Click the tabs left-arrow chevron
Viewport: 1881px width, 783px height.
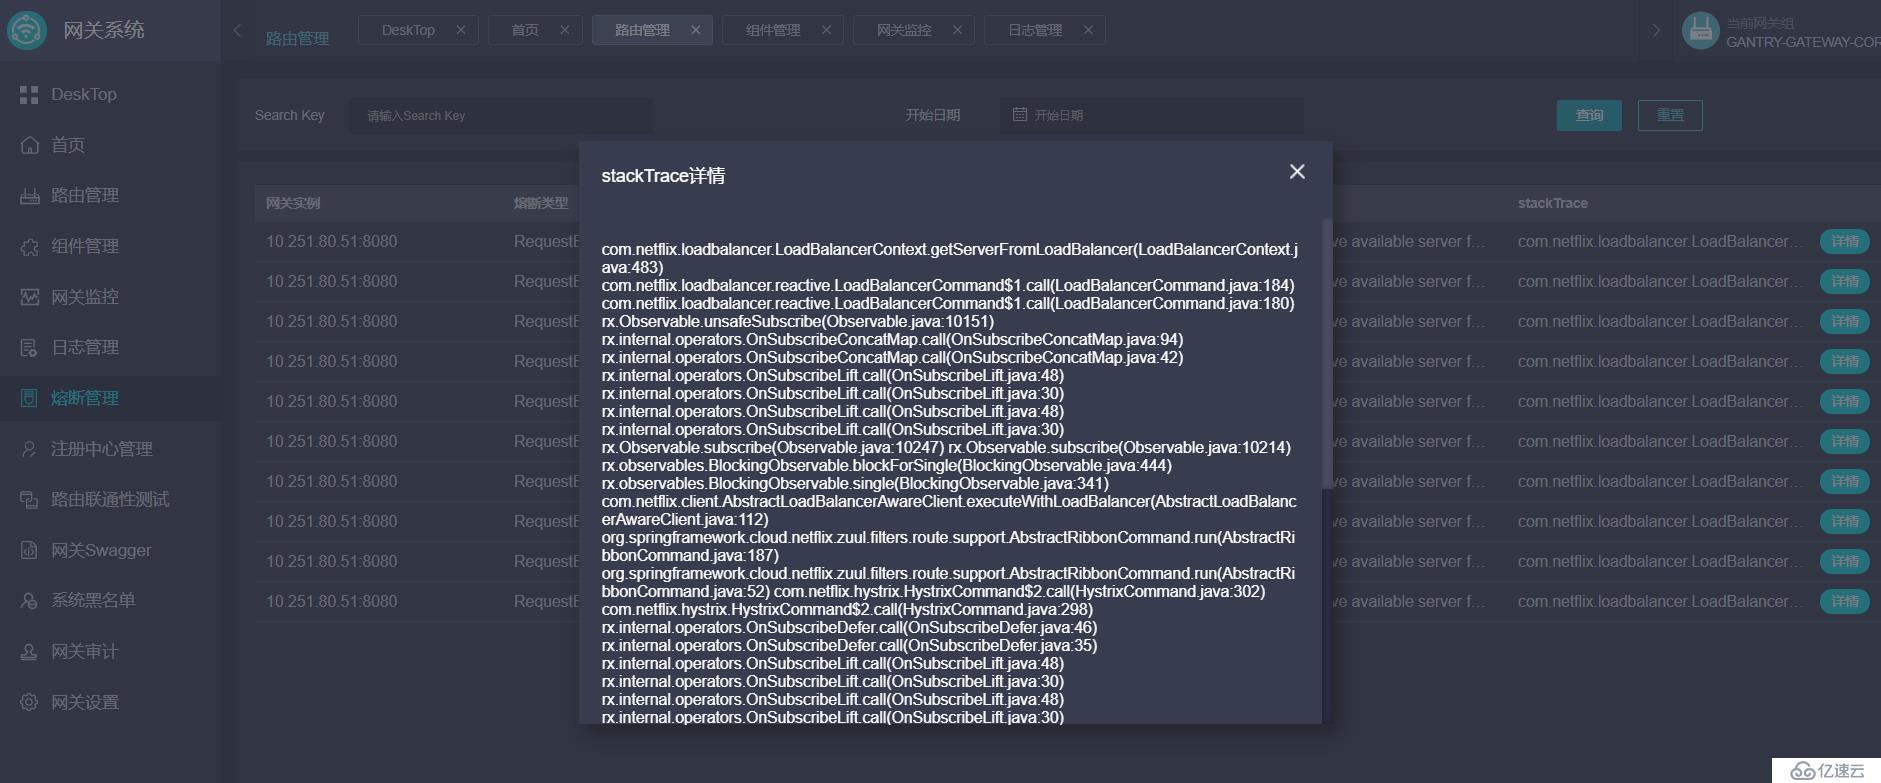237,30
